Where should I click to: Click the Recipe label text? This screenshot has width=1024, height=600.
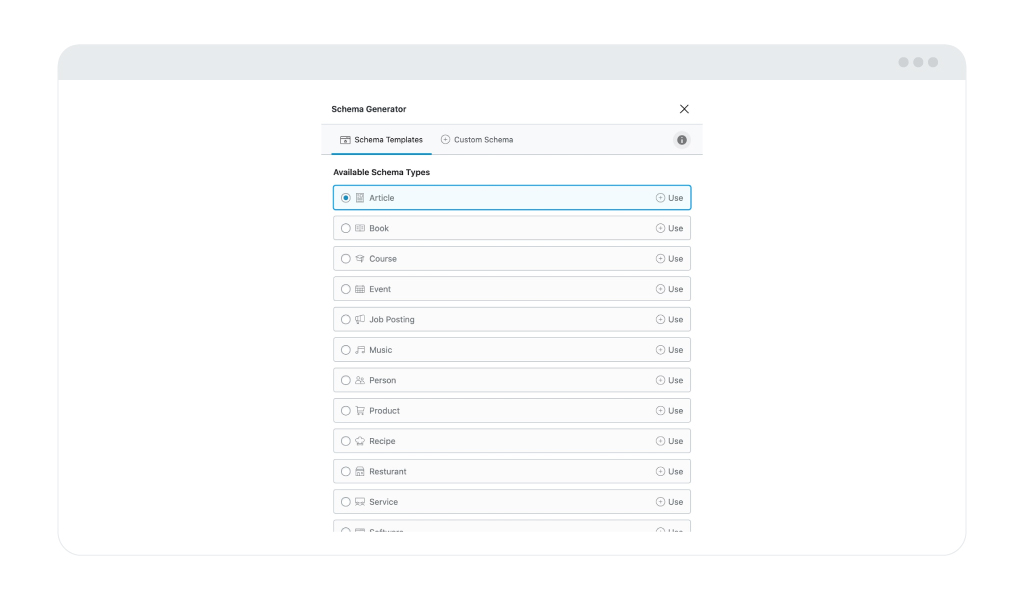pyautogui.click(x=382, y=441)
